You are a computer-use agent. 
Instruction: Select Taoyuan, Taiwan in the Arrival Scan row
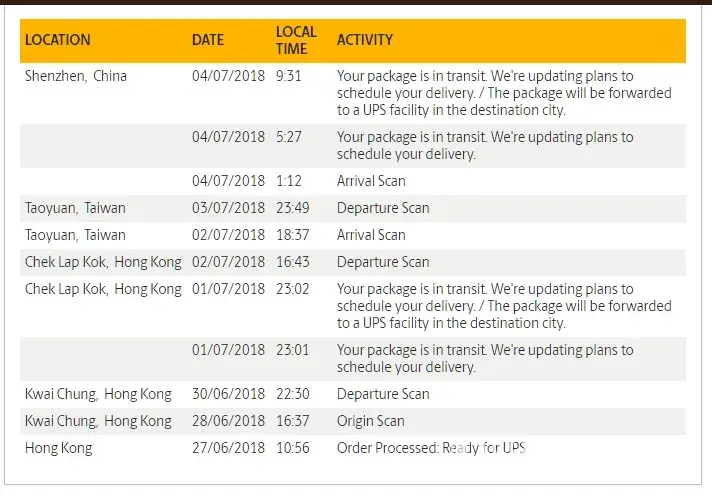tap(76, 235)
